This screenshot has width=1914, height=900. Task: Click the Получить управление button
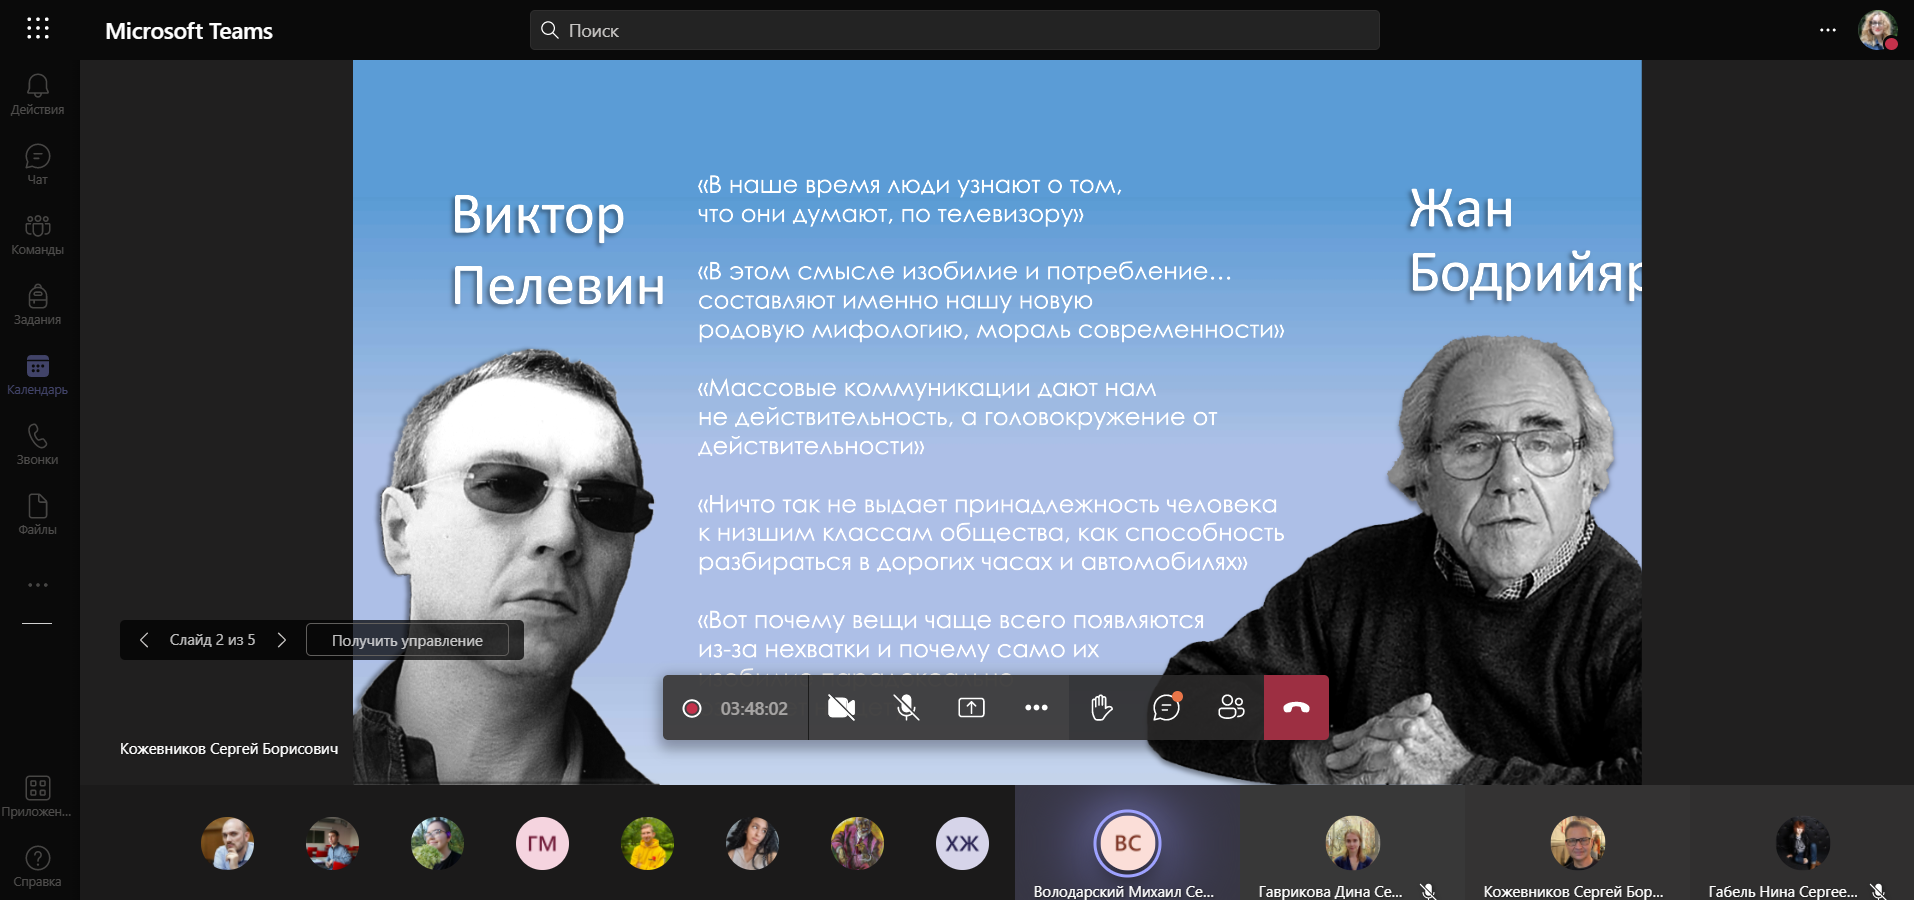coord(407,640)
